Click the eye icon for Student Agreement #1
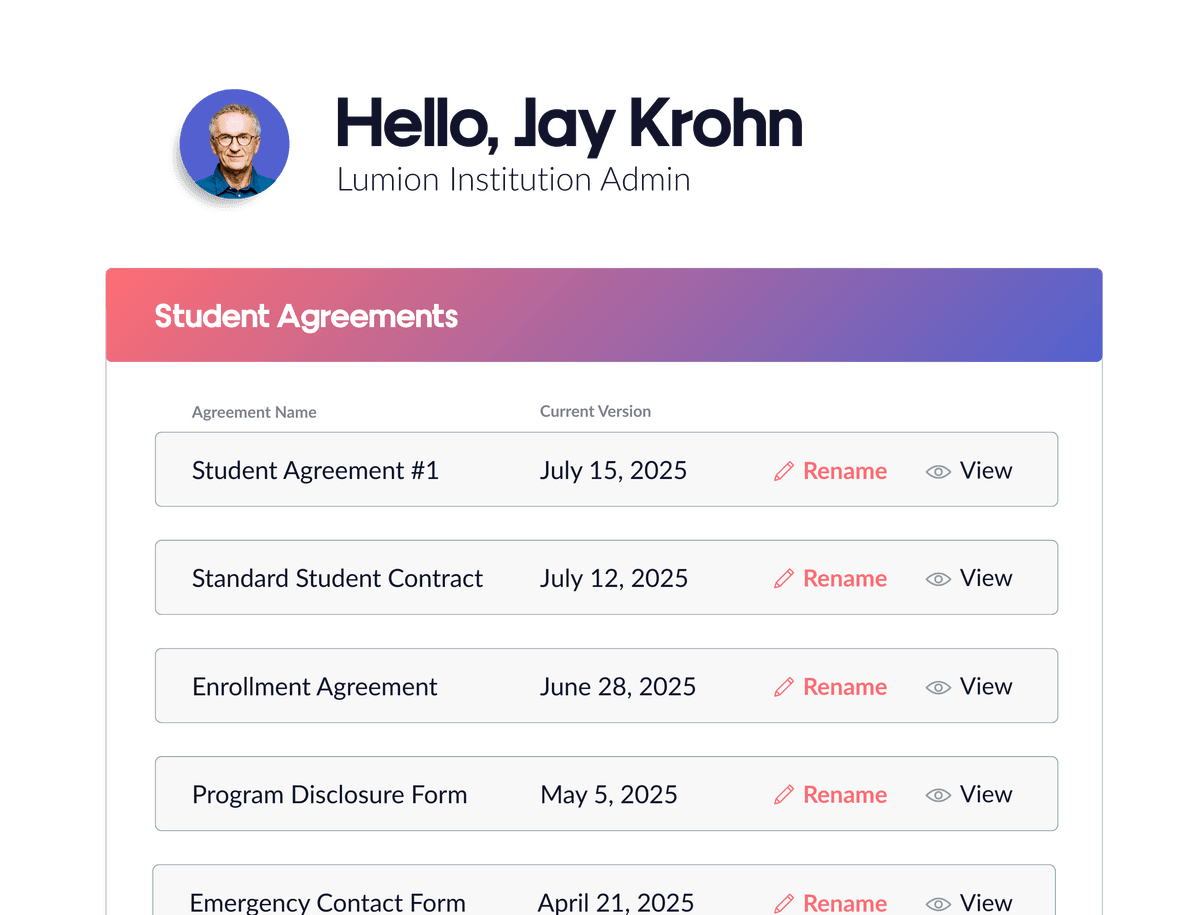Image resolution: width=1200 pixels, height=915 pixels. (x=938, y=470)
